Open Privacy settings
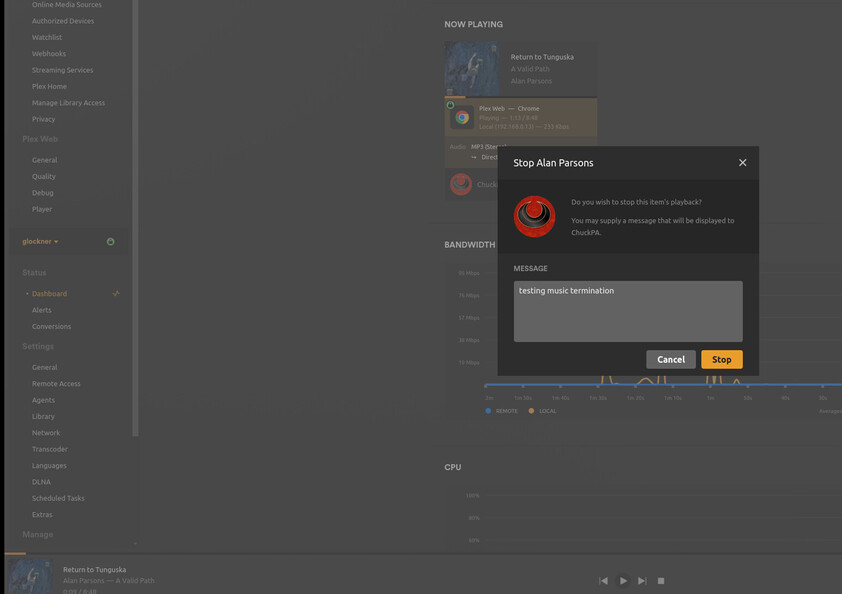The height and width of the screenshot is (594, 842). [x=43, y=119]
